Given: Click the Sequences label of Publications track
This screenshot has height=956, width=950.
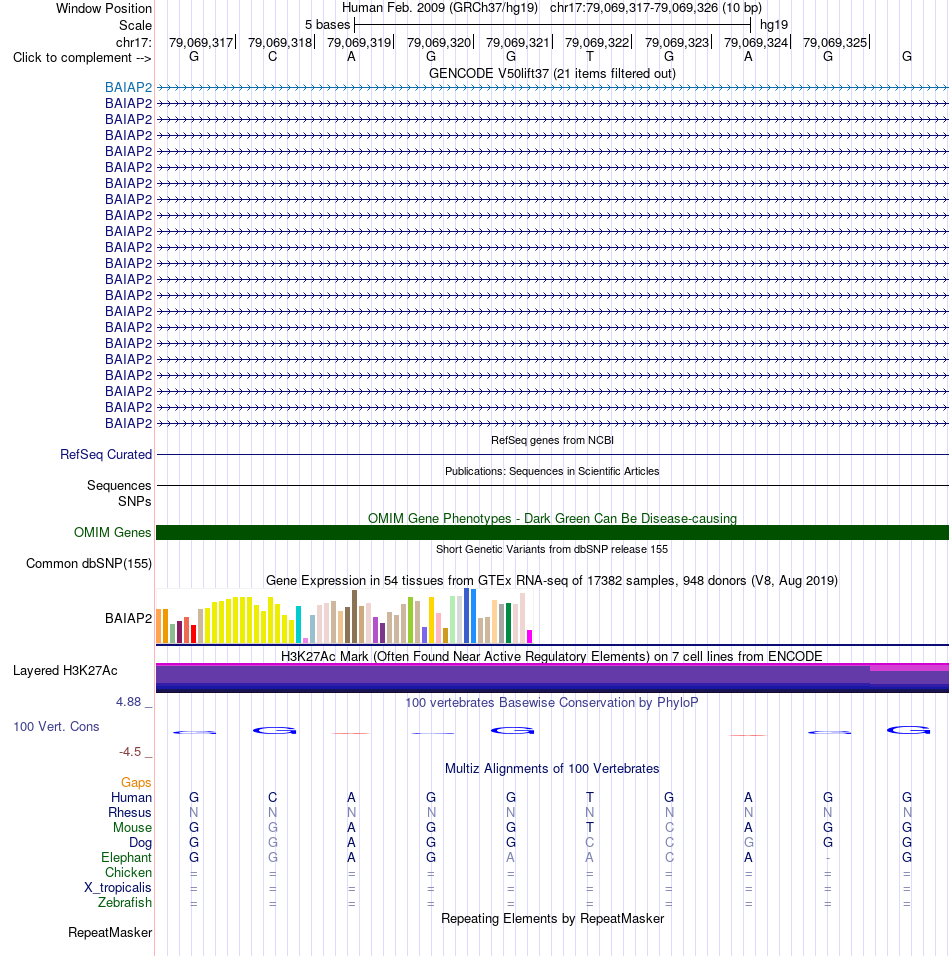Looking at the screenshot, I should click(119, 486).
